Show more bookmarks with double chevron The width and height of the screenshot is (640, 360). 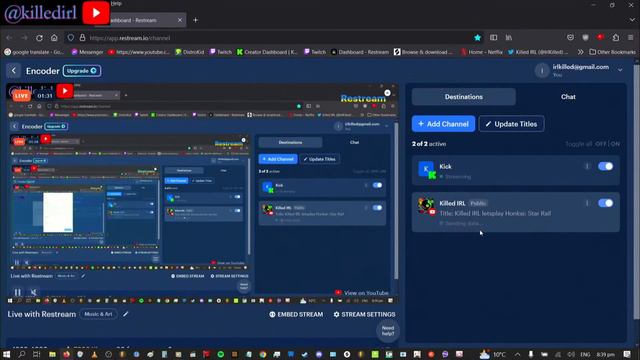pyautogui.click(x=580, y=52)
